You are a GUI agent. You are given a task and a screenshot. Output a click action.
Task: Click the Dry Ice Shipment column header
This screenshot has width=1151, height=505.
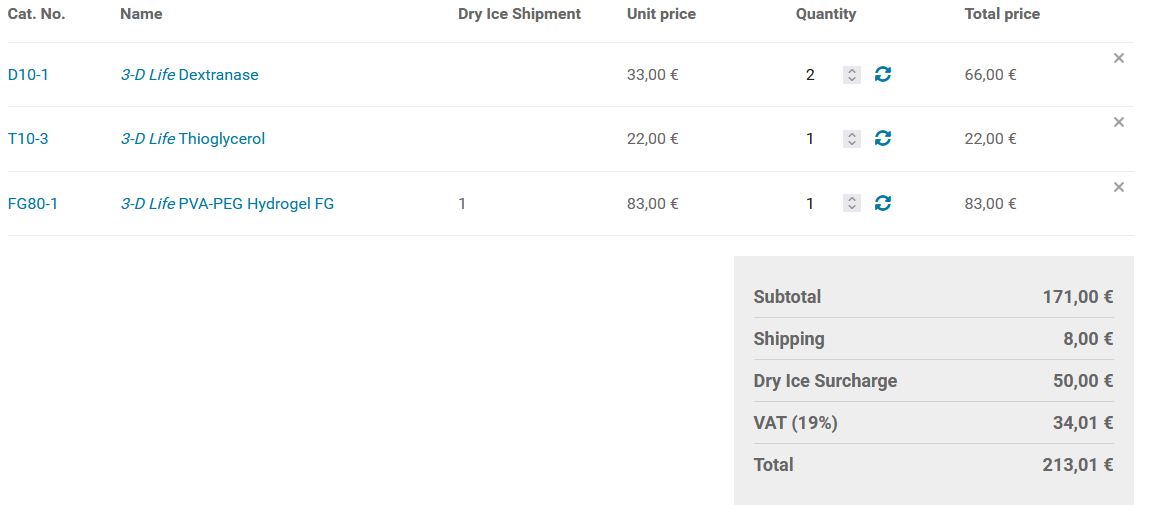click(519, 14)
